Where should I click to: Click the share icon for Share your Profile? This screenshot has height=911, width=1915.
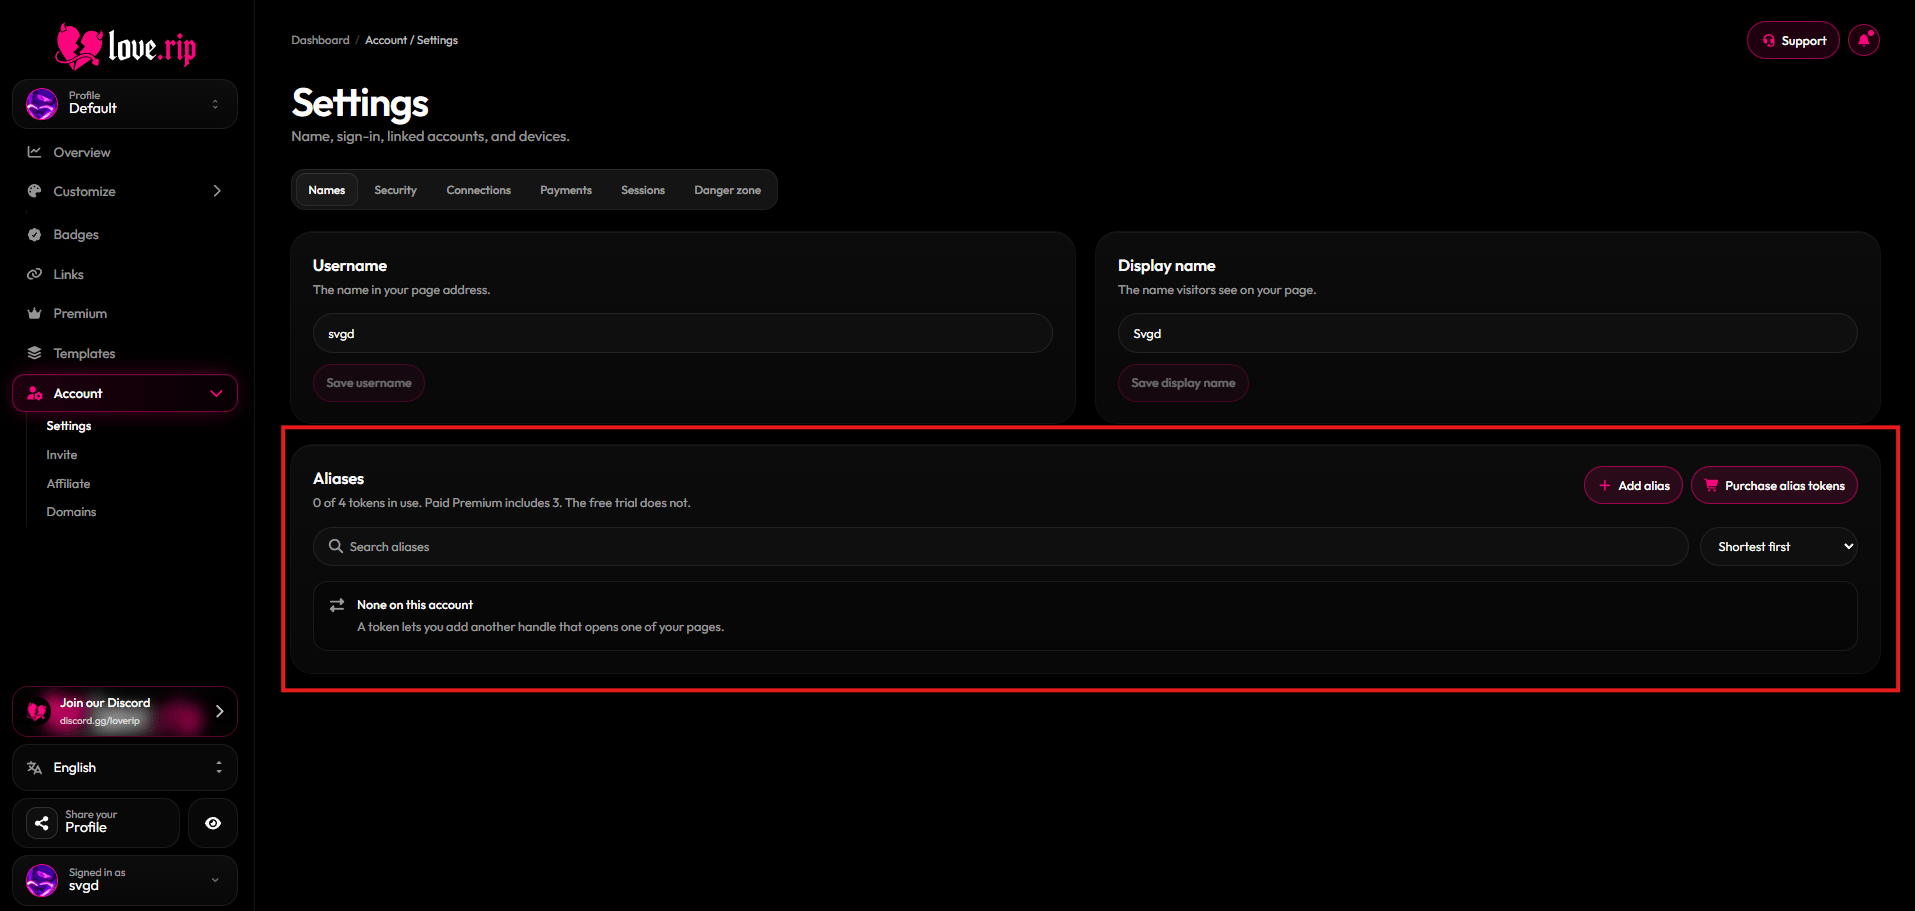[x=42, y=823]
